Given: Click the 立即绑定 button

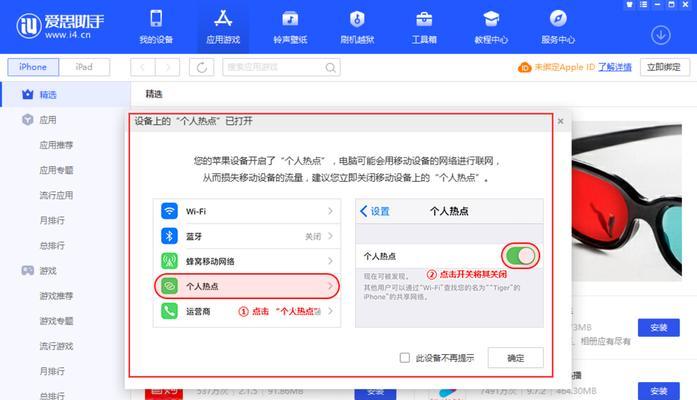Looking at the screenshot, I should coord(664,67).
